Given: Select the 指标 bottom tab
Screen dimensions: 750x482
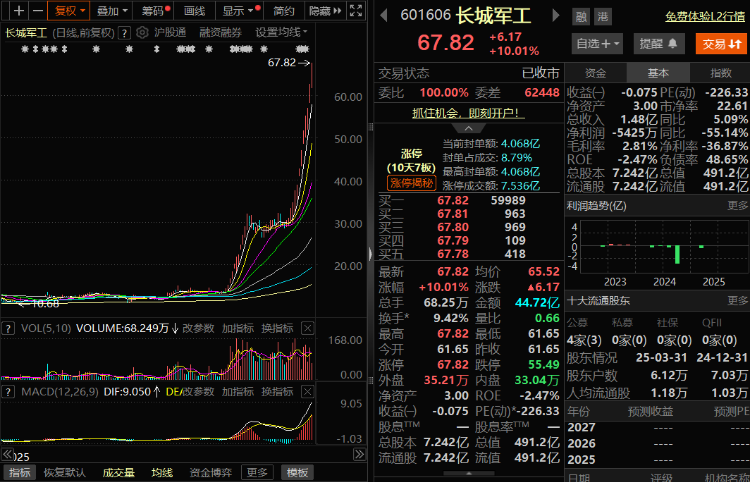Looking at the screenshot, I should 20,473.
